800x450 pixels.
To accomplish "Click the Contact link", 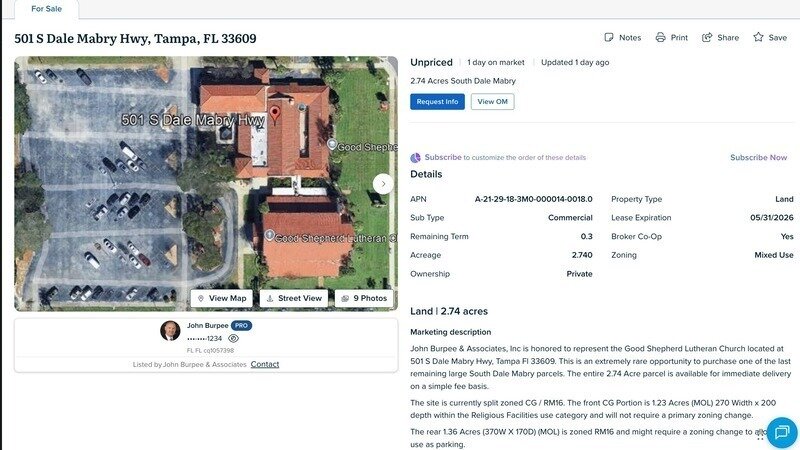I will [265, 364].
